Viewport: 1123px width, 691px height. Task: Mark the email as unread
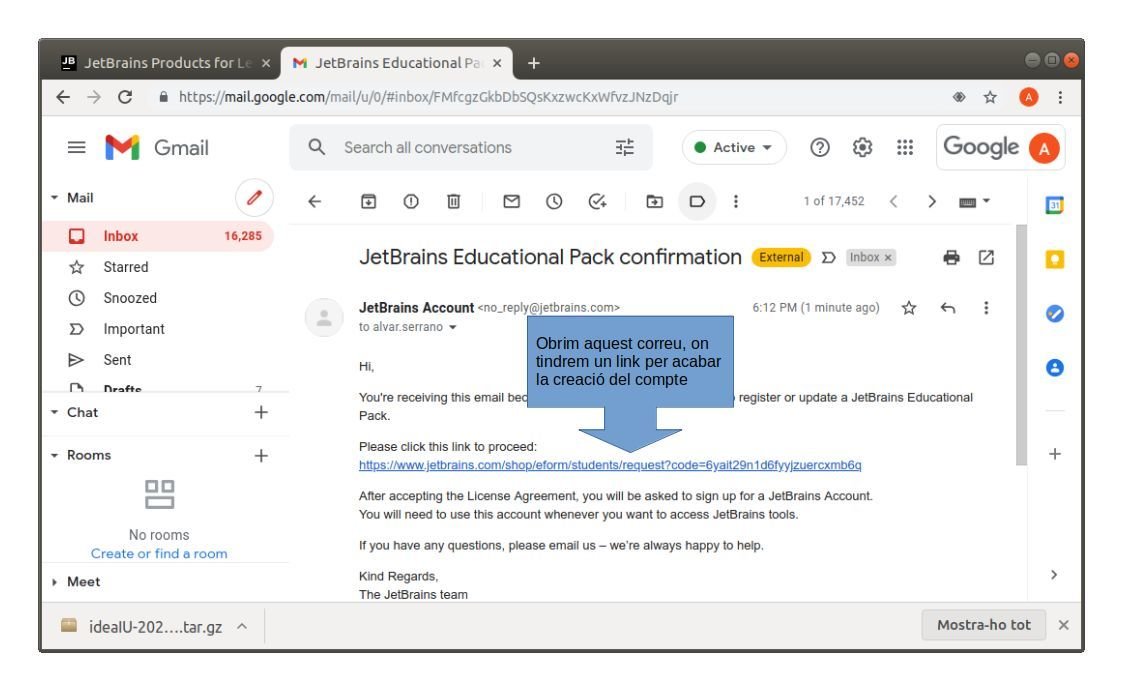point(511,202)
